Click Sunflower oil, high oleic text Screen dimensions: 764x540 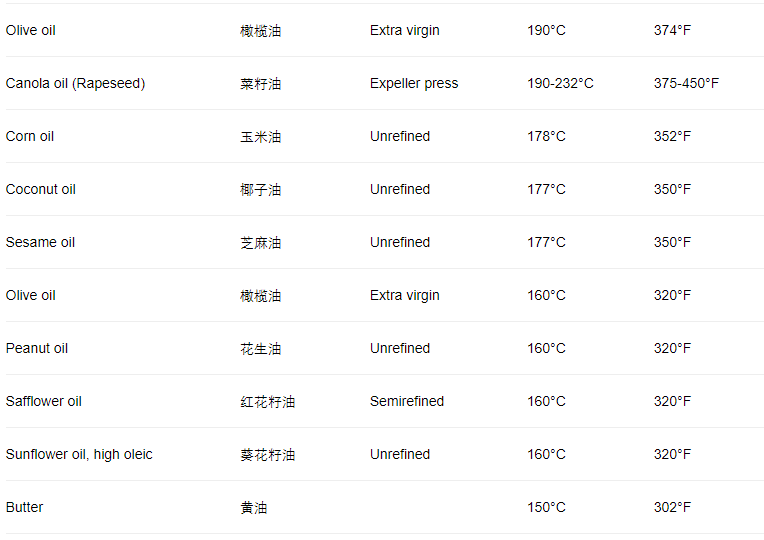tap(79, 454)
